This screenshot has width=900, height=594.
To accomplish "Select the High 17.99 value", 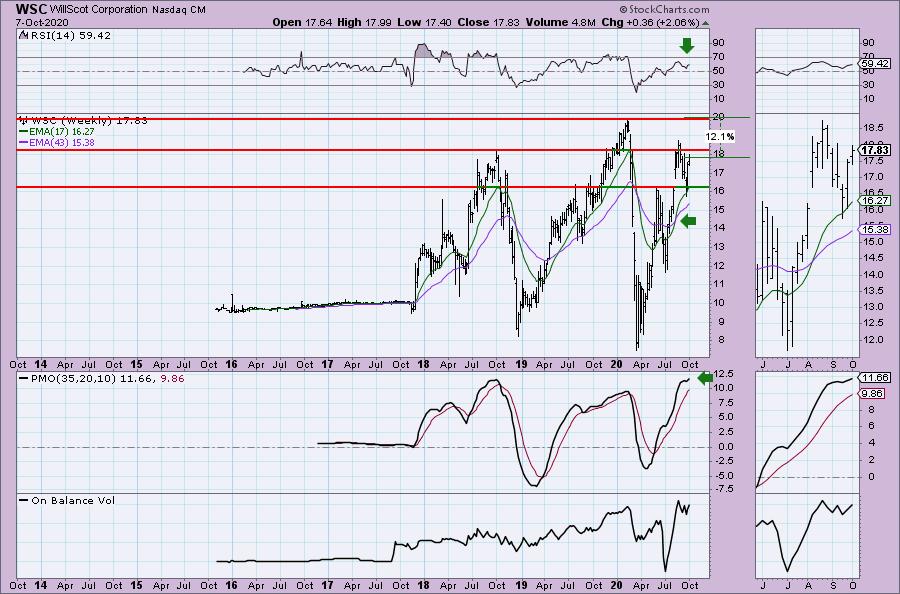I will coord(364,22).
